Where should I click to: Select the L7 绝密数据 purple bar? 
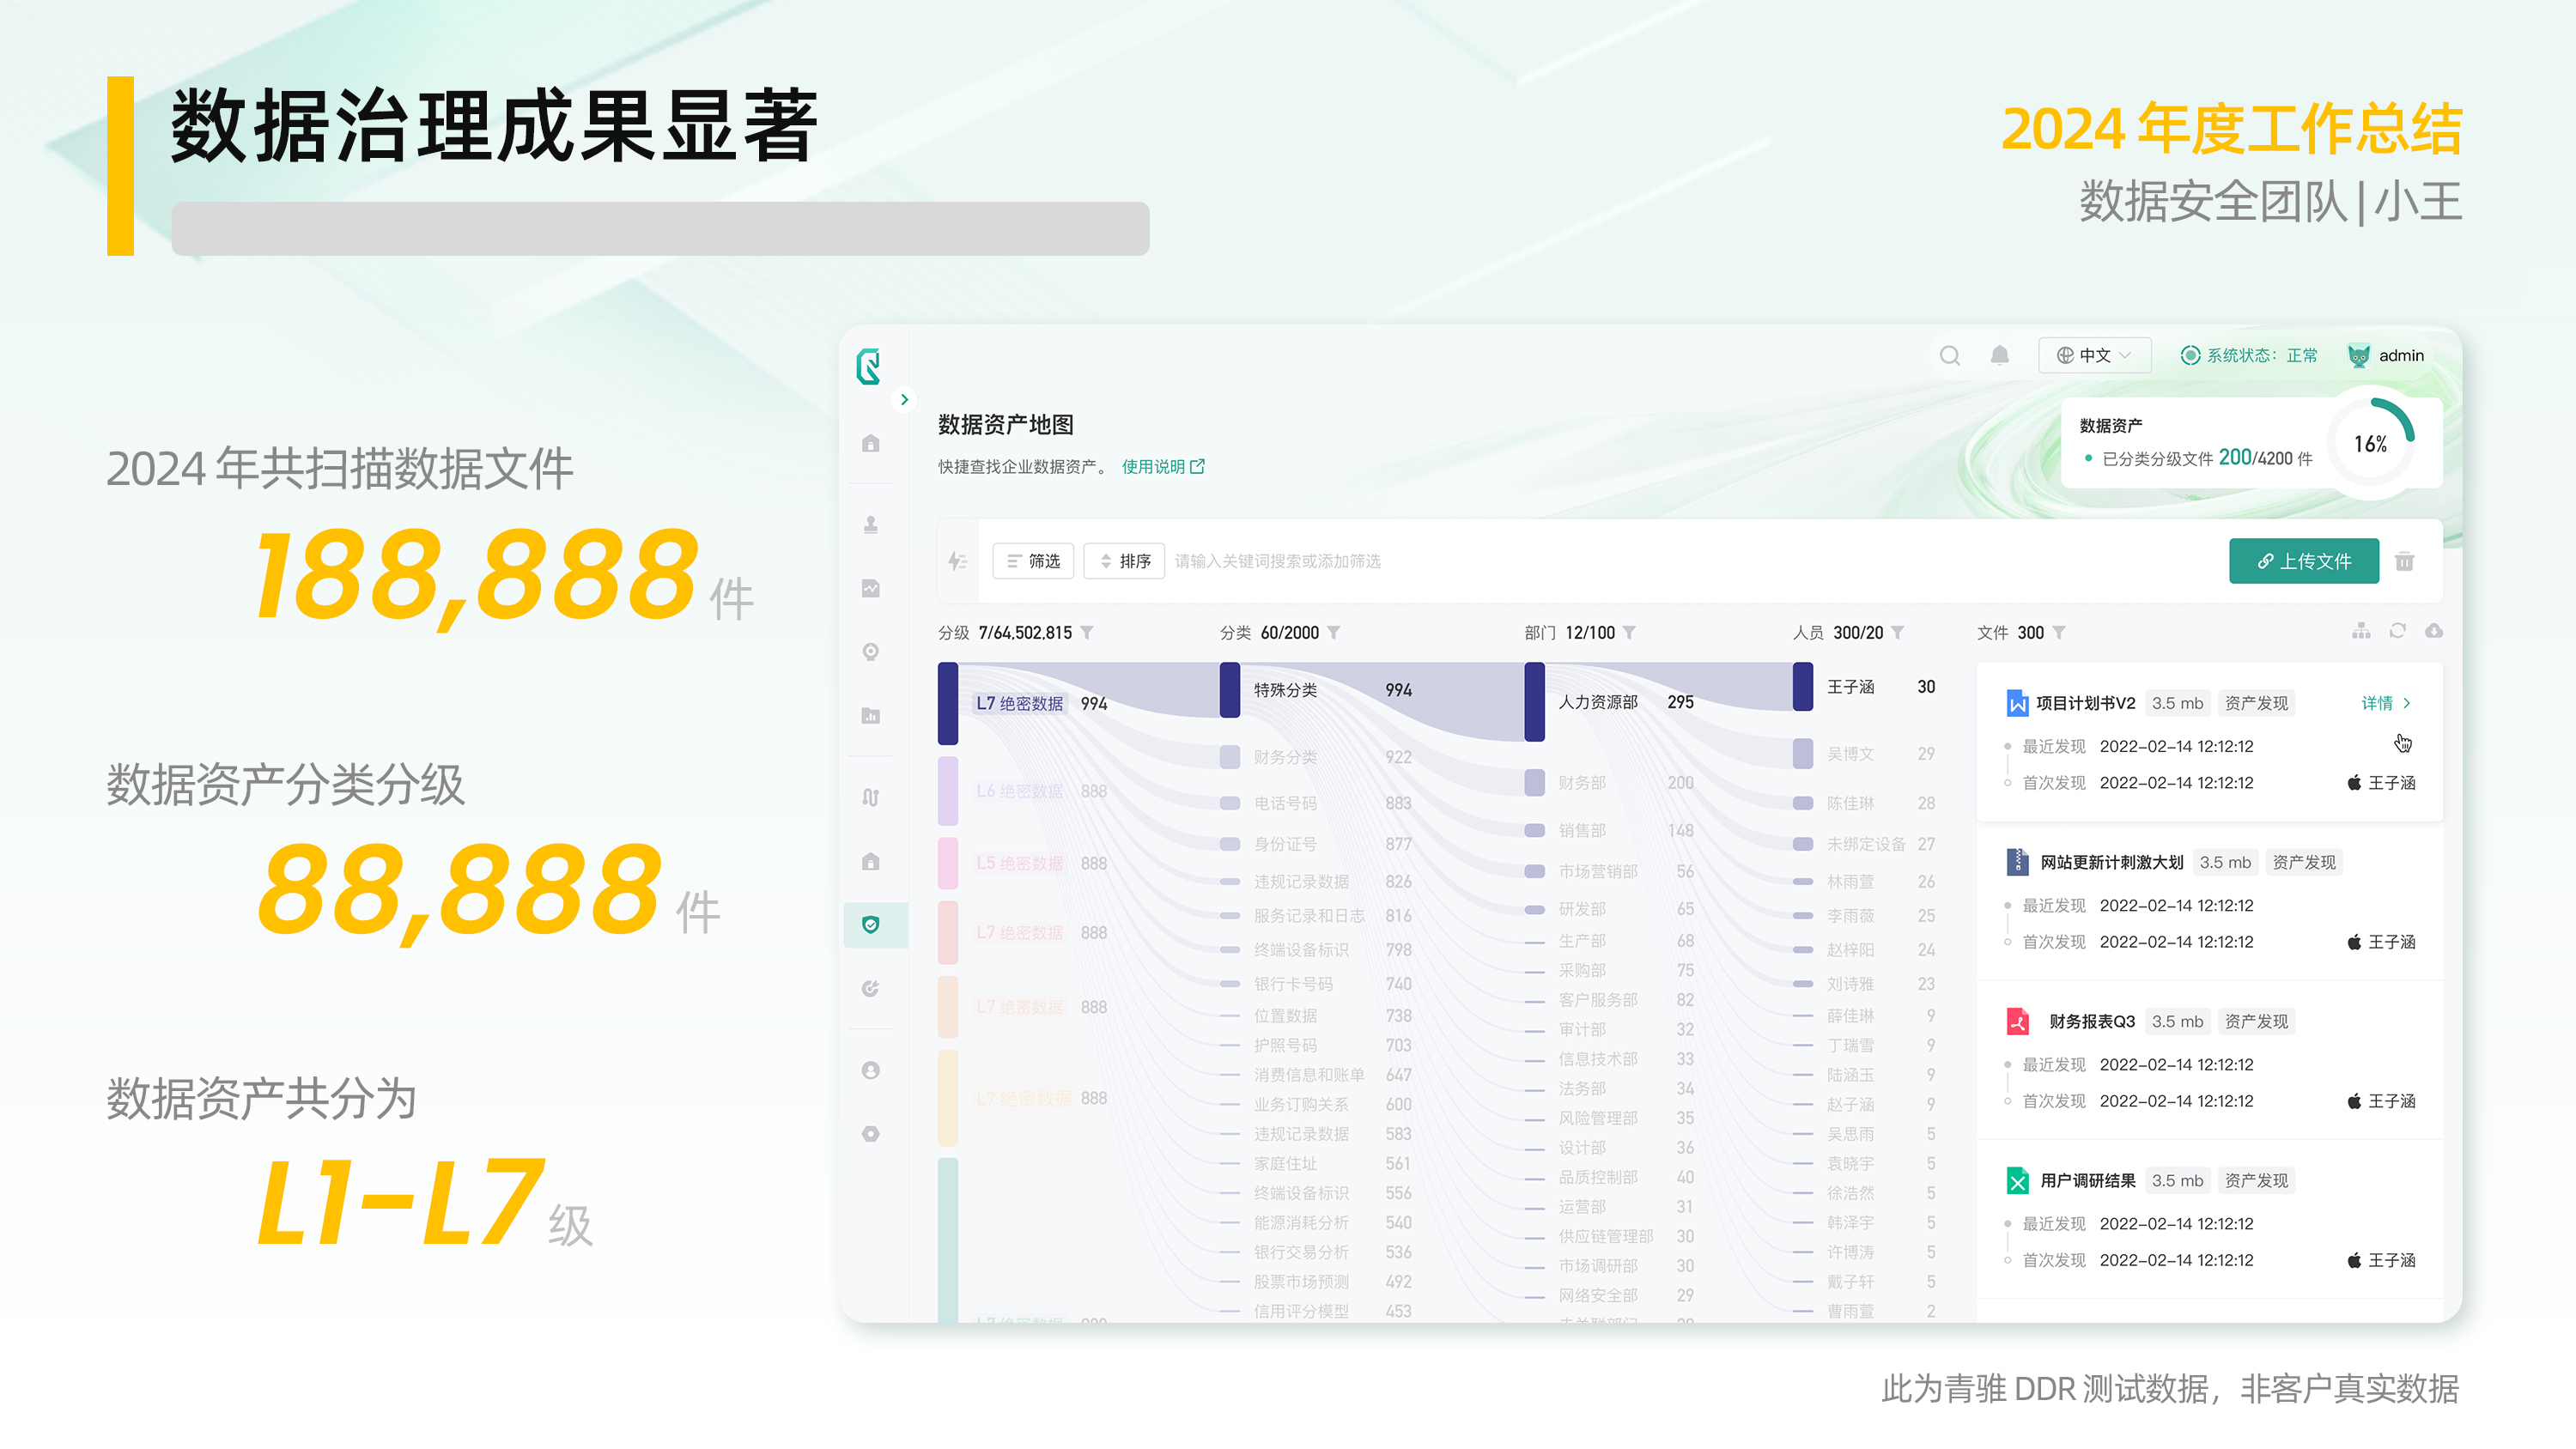tap(948, 703)
